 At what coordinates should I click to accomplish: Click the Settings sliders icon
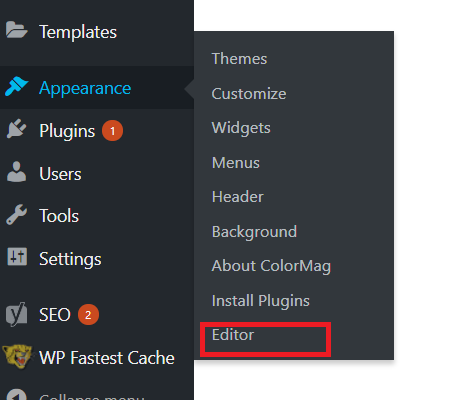tap(17, 257)
